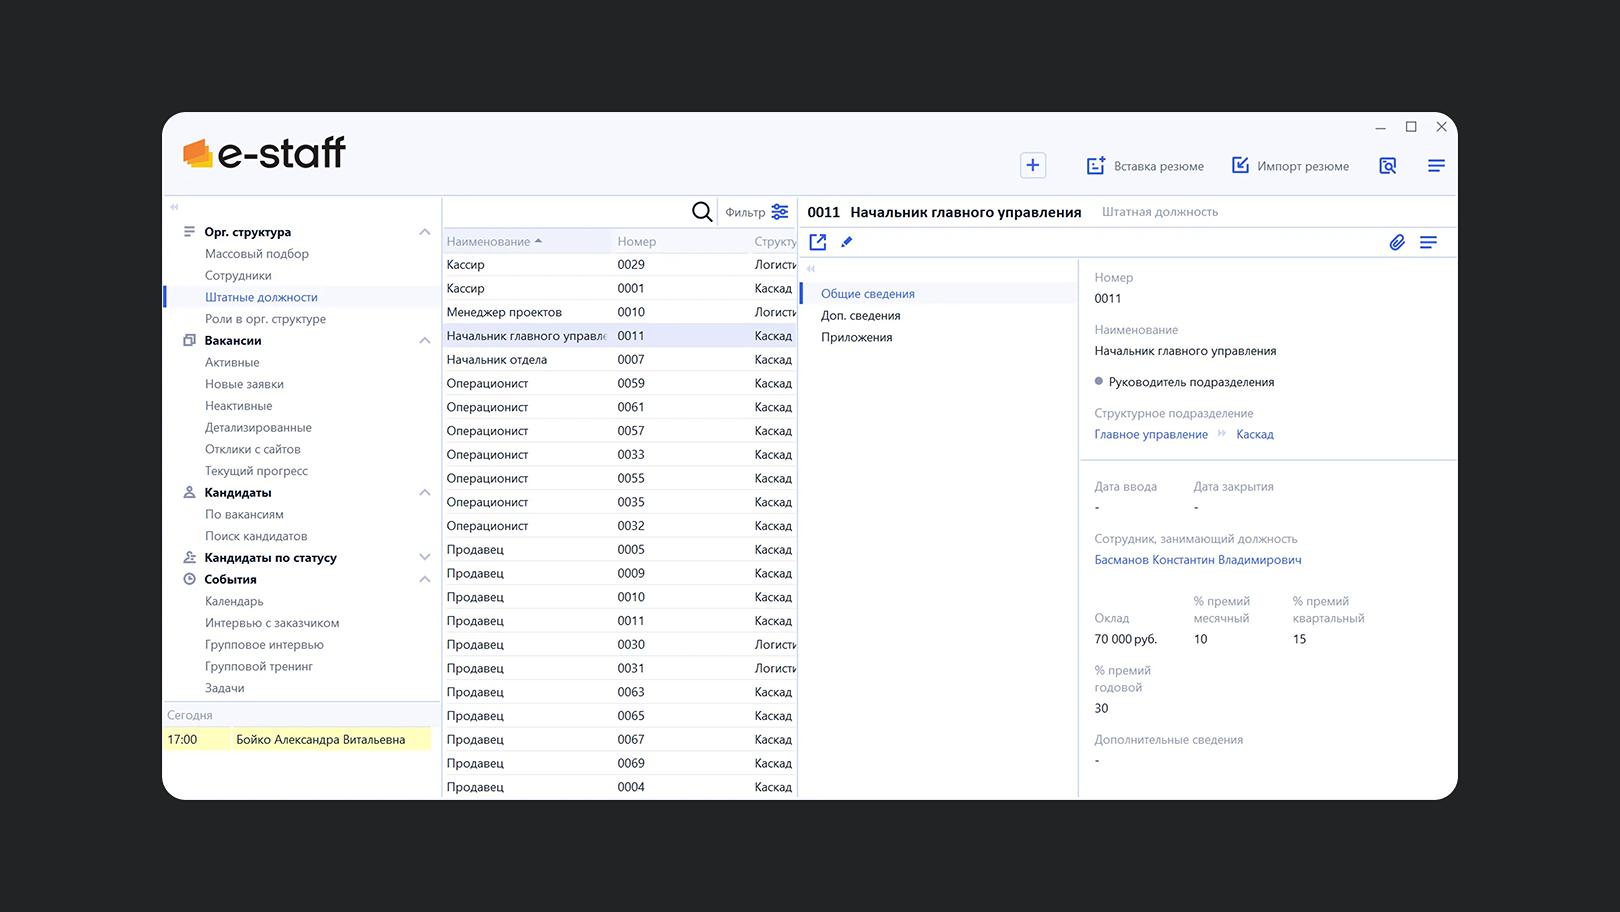Open Активные vacancies in sidebar

[232, 363]
